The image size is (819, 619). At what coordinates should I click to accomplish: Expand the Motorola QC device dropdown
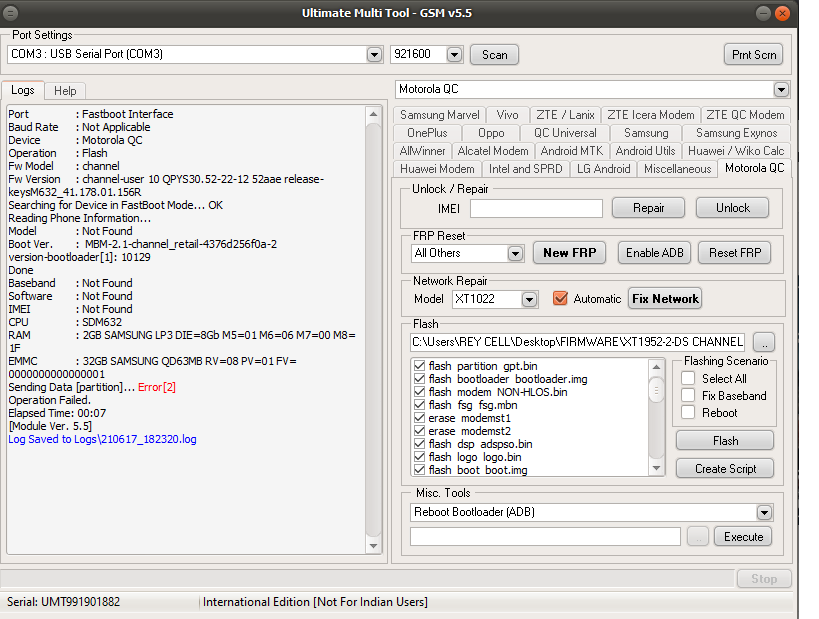(x=781, y=89)
